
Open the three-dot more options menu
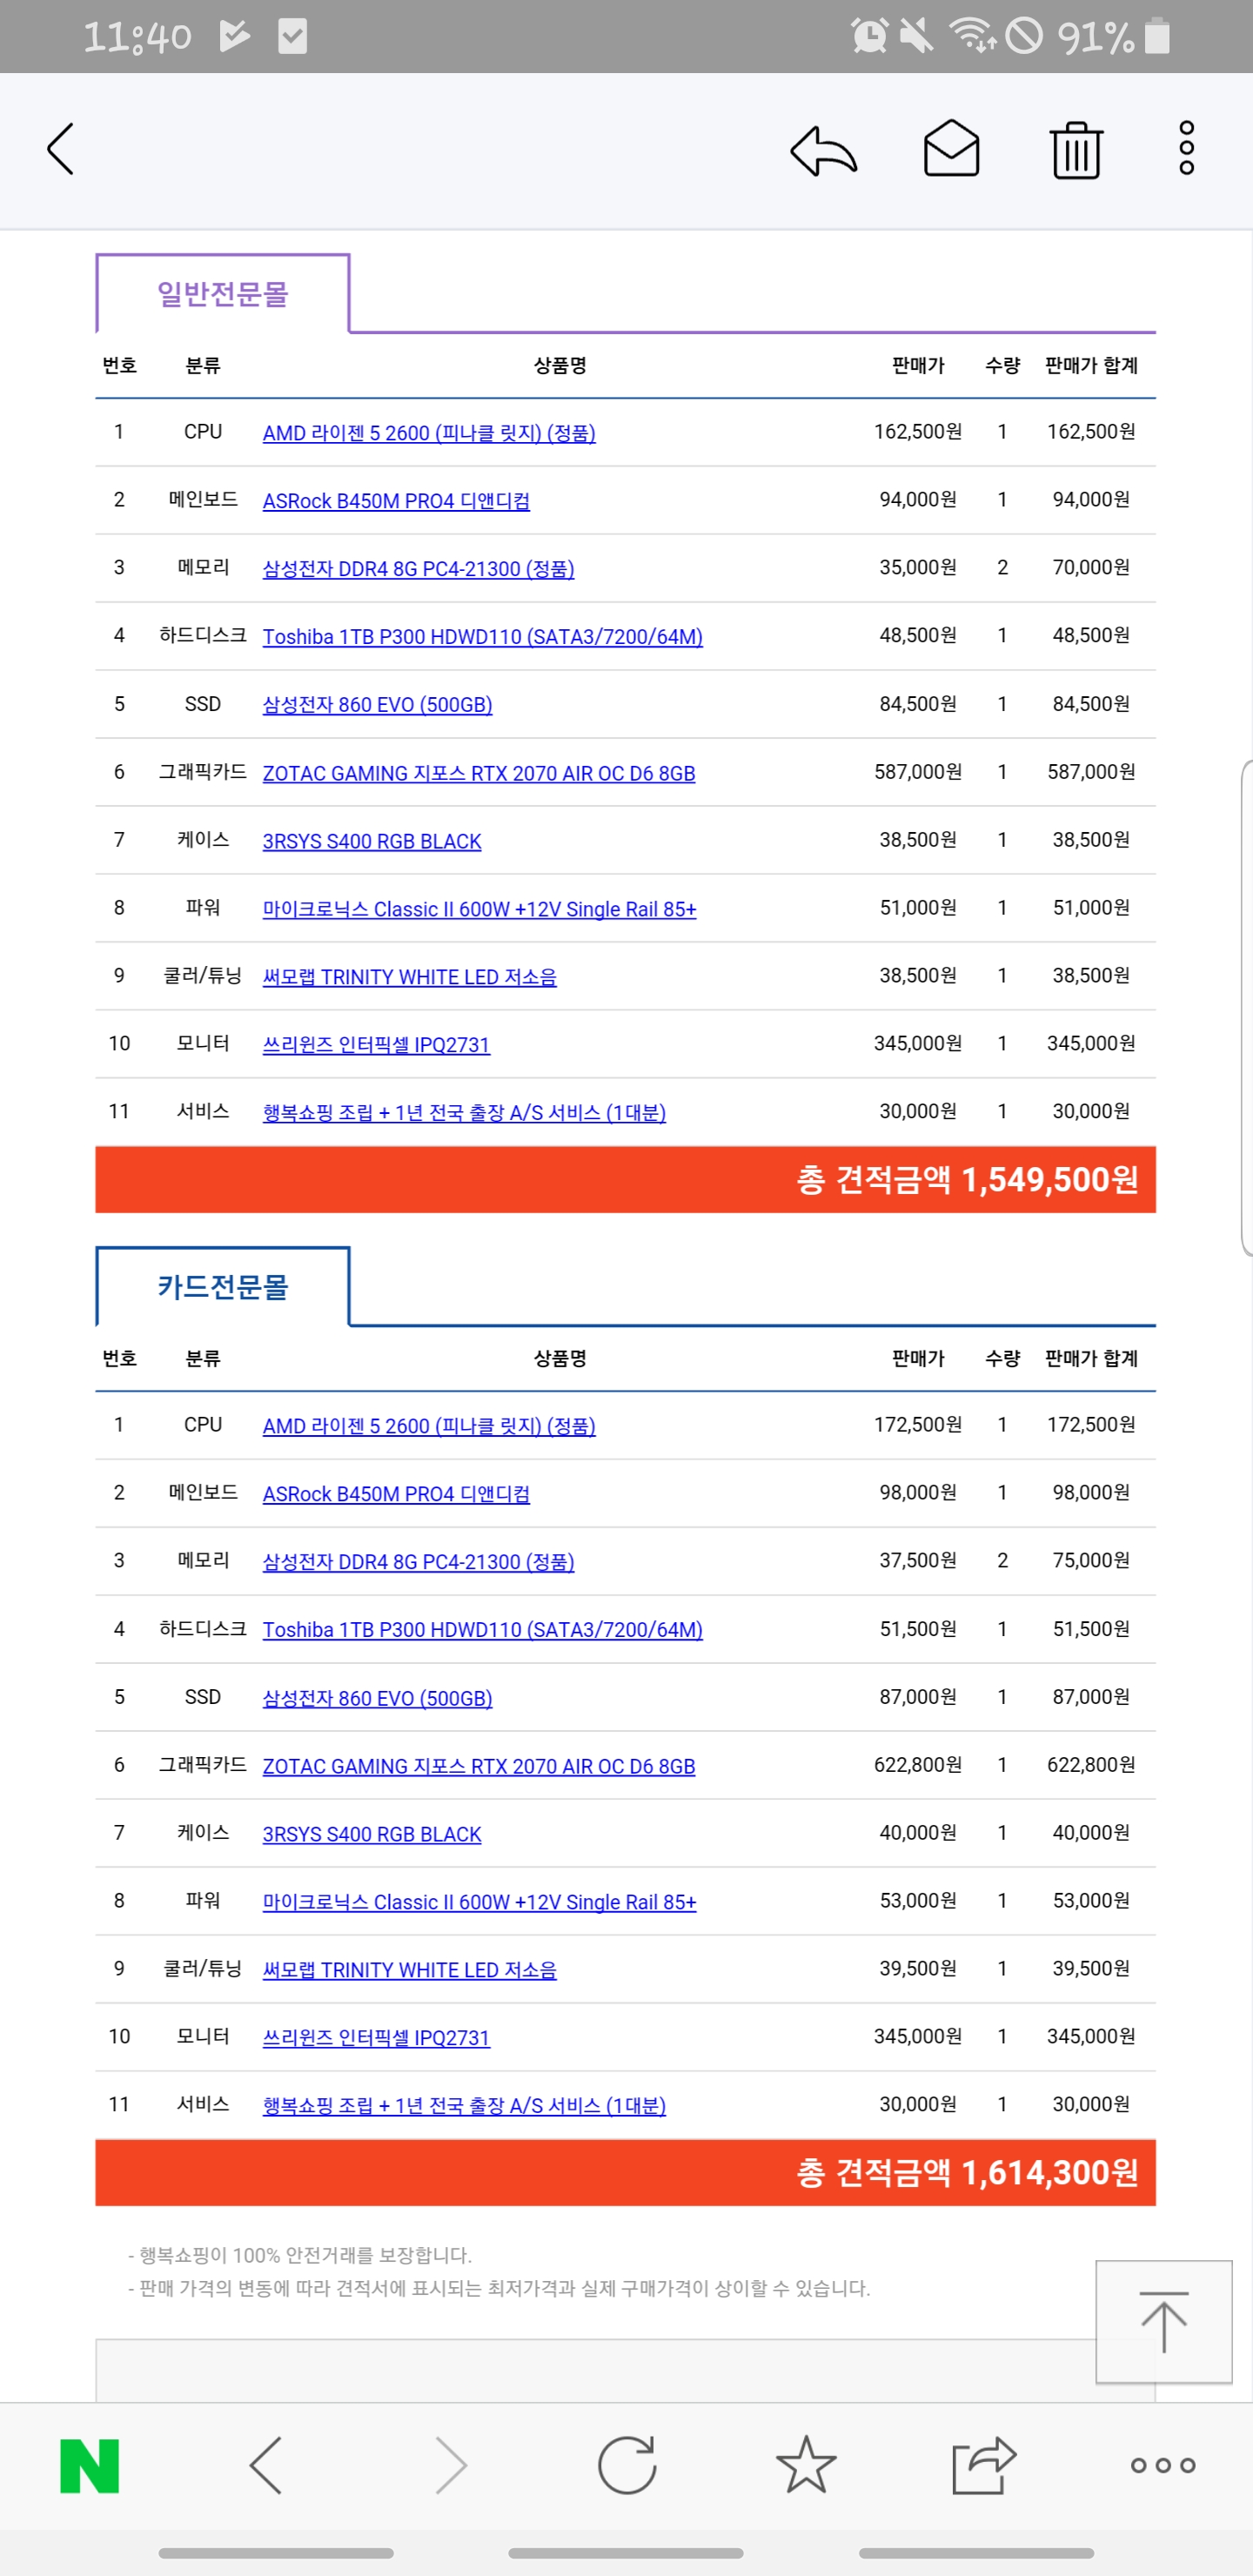[1186, 148]
